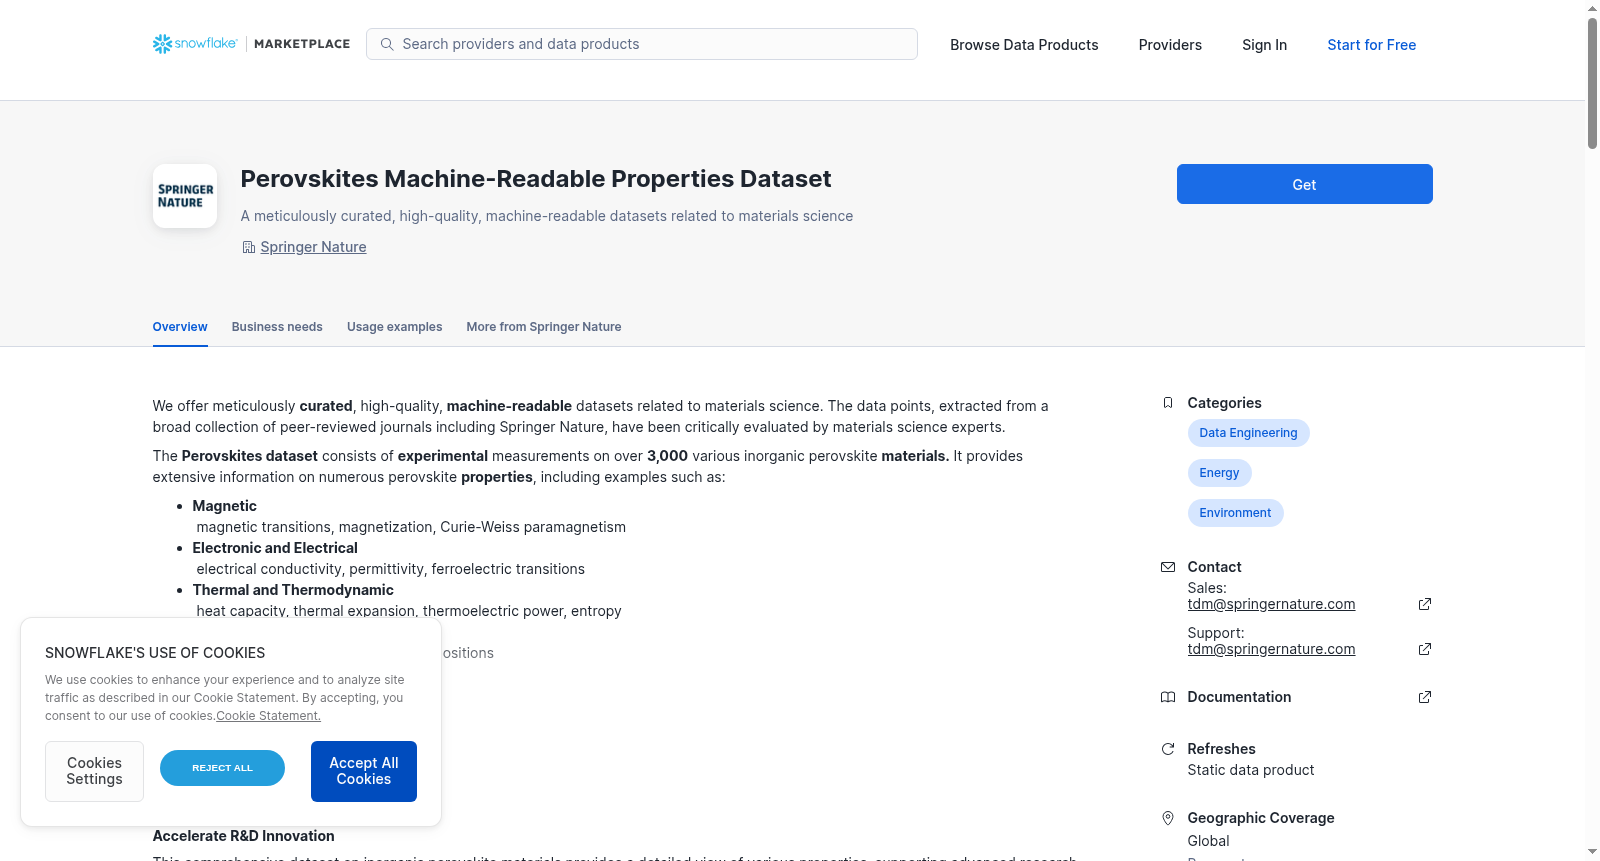Click the 'Accelerate R&D Innovation' heading
The width and height of the screenshot is (1600, 861).
(x=243, y=836)
